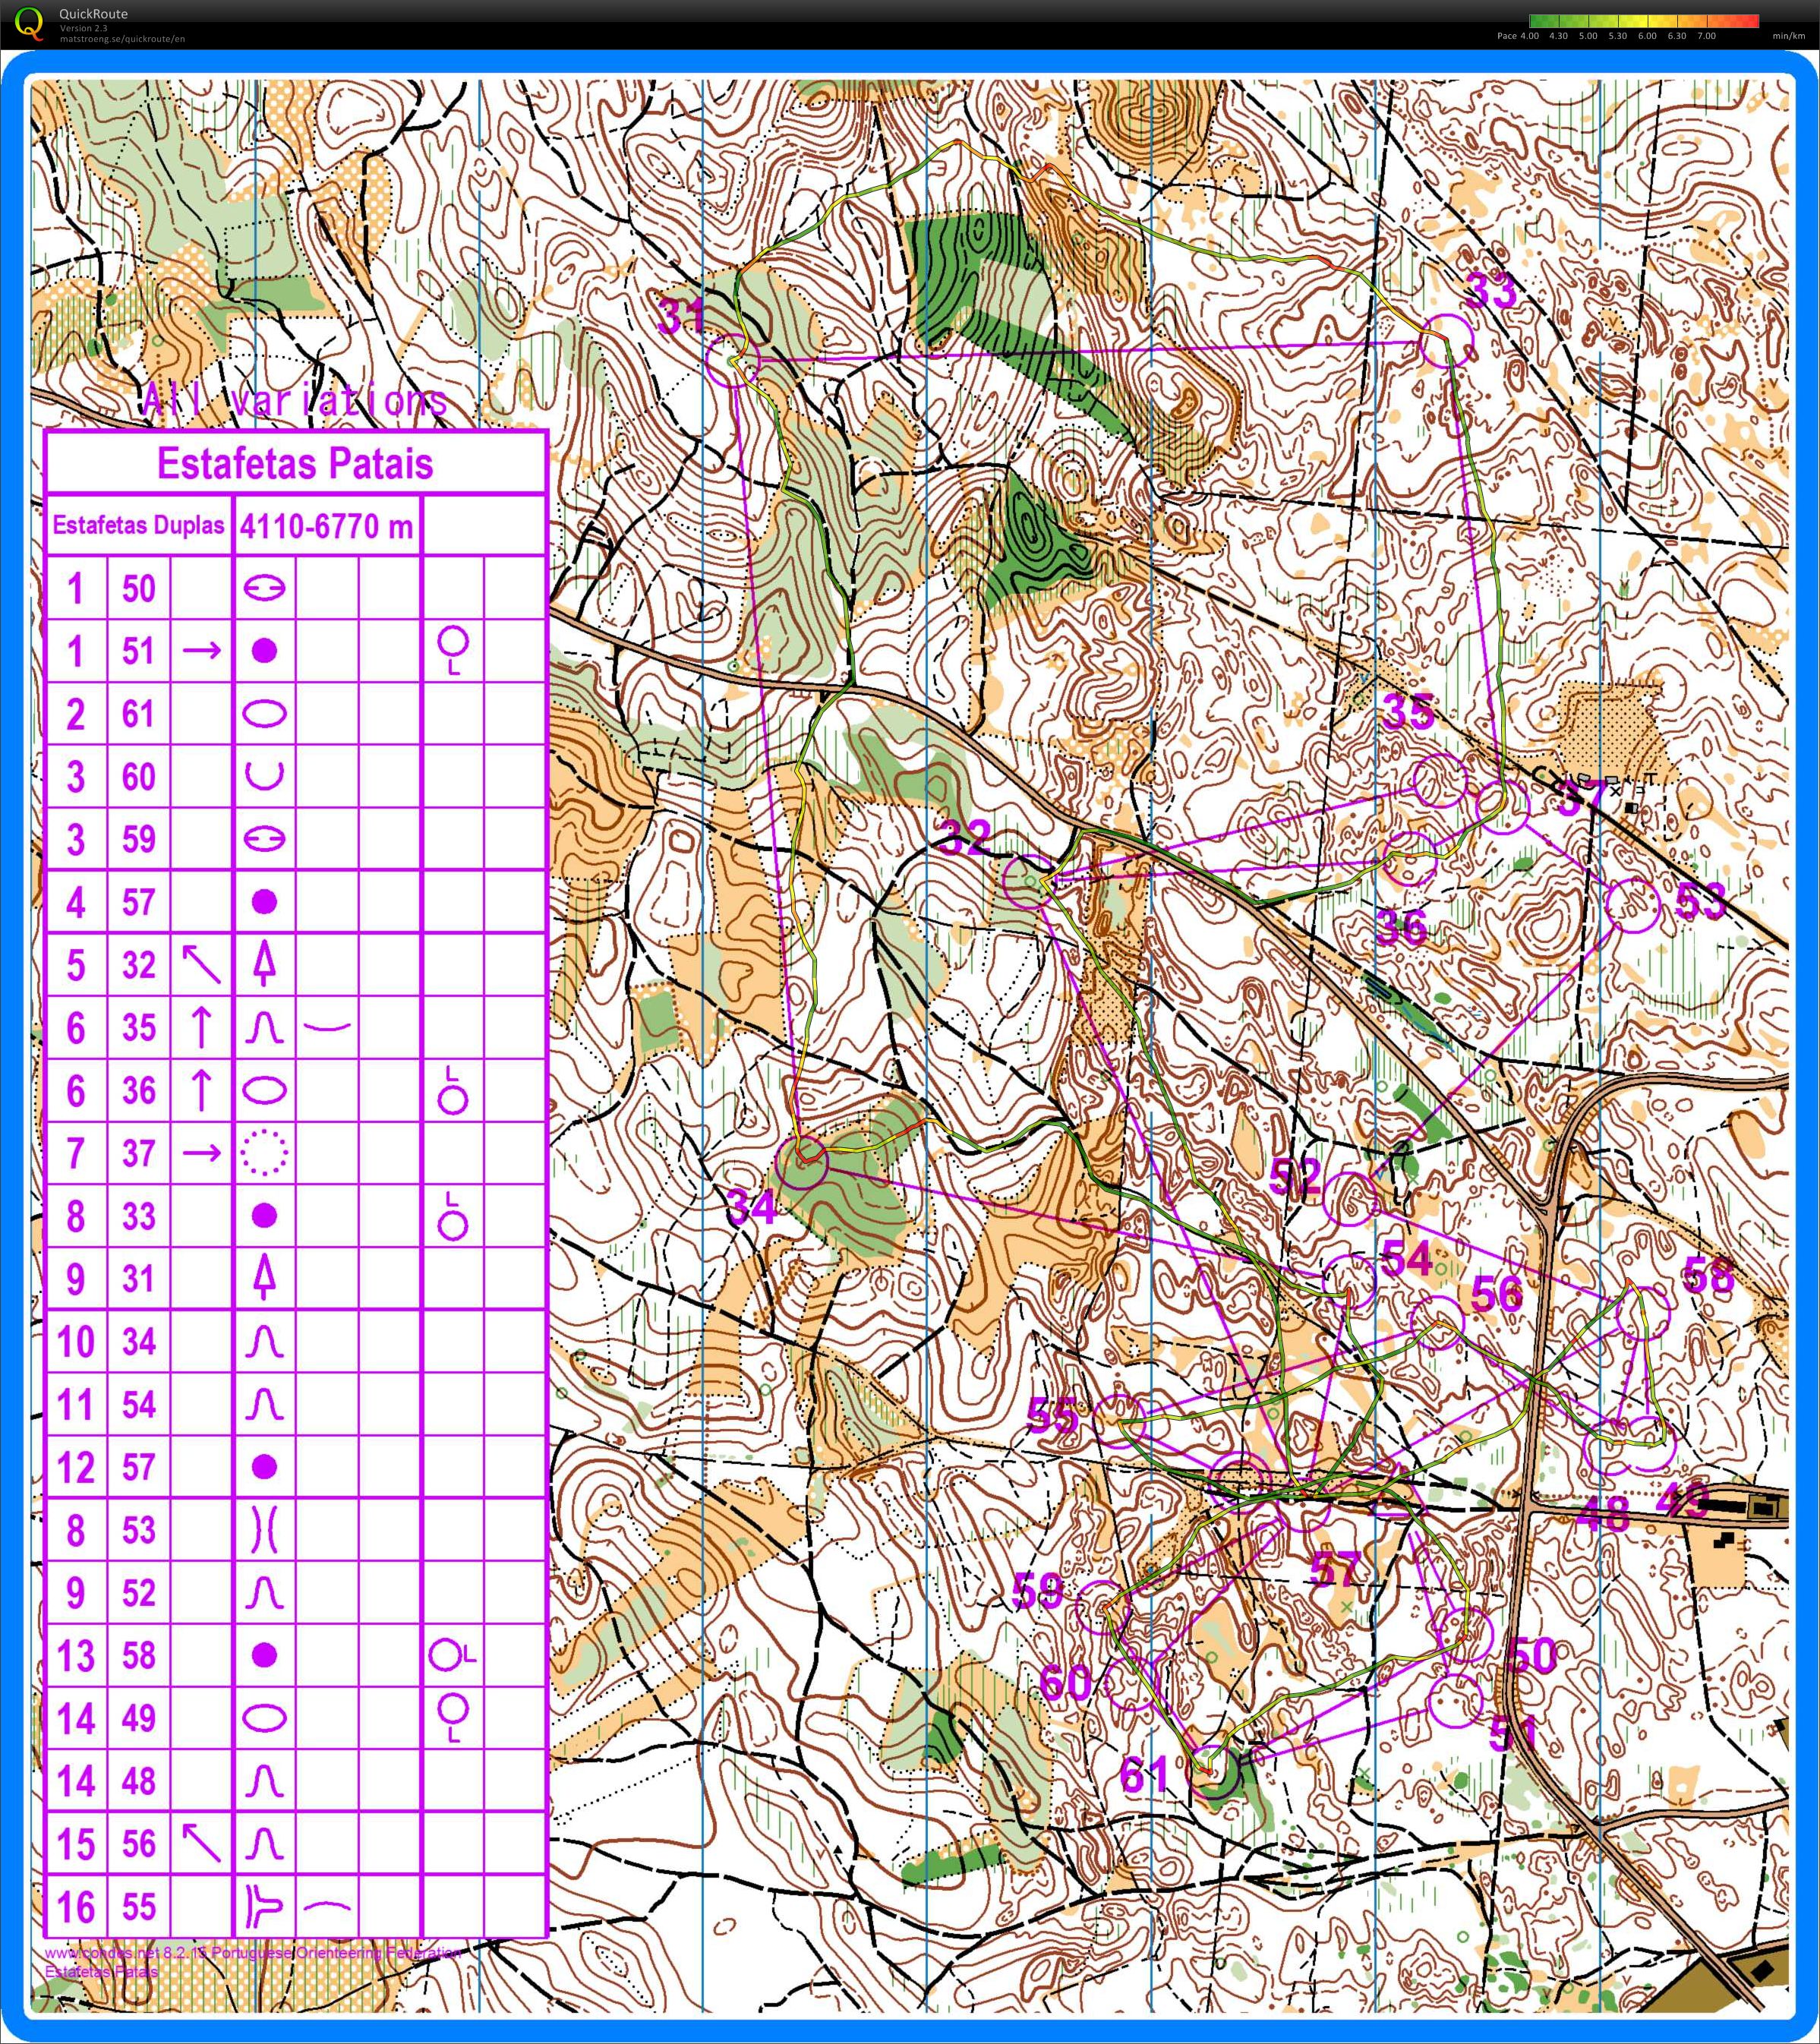
Task: Click the U-shaped symbol in the row for control 60
Action: tap(264, 776)
